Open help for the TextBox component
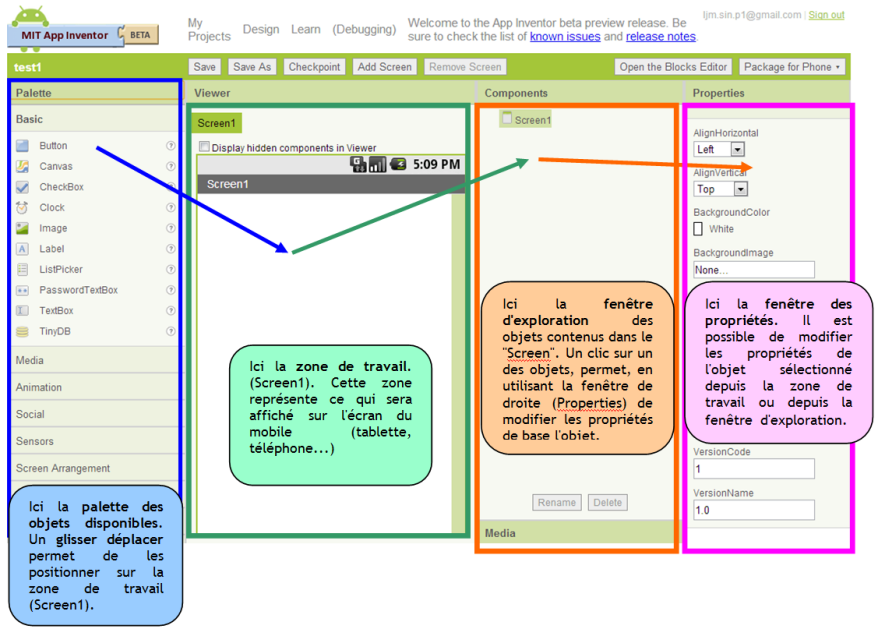 171,311
